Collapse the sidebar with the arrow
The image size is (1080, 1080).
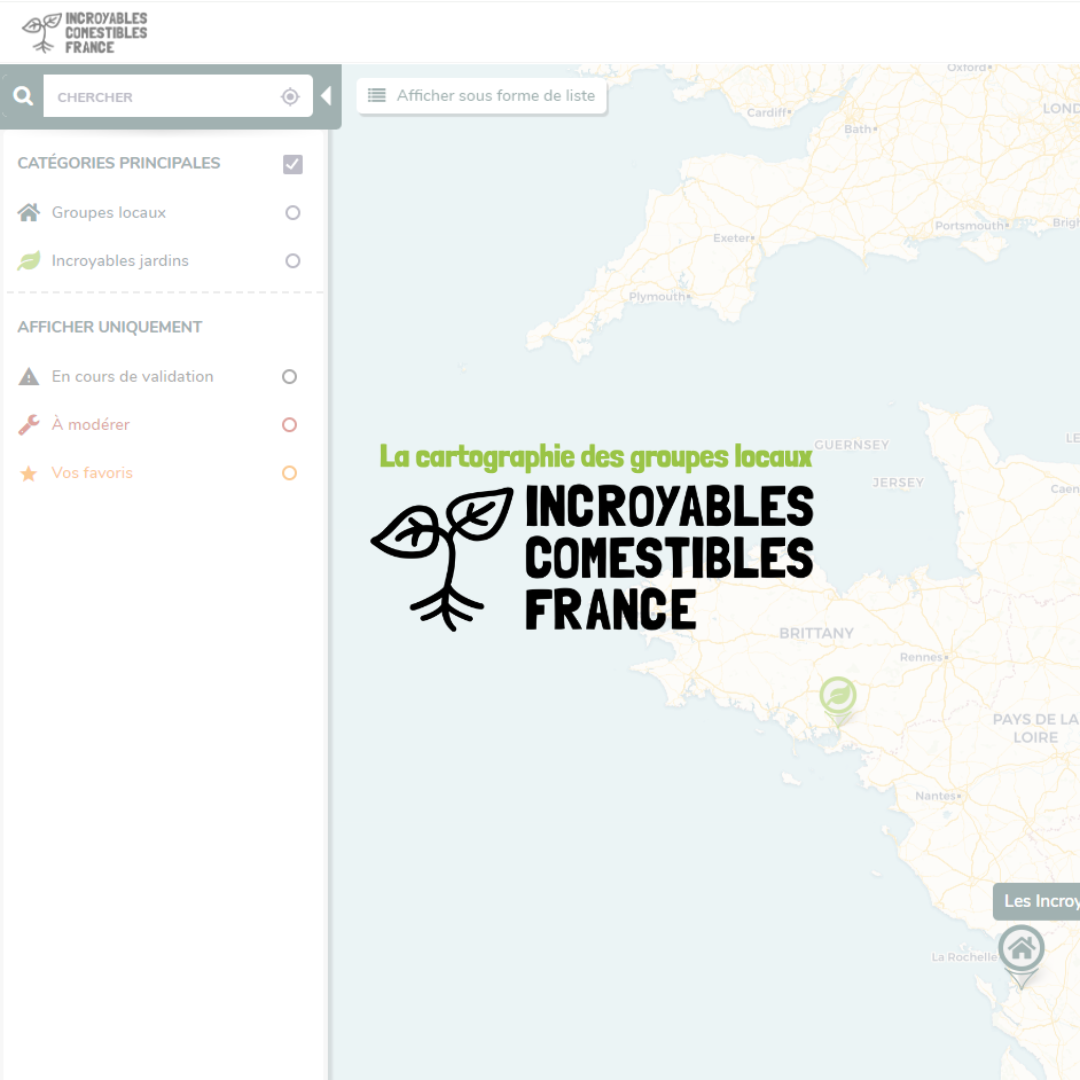point(326,96)
